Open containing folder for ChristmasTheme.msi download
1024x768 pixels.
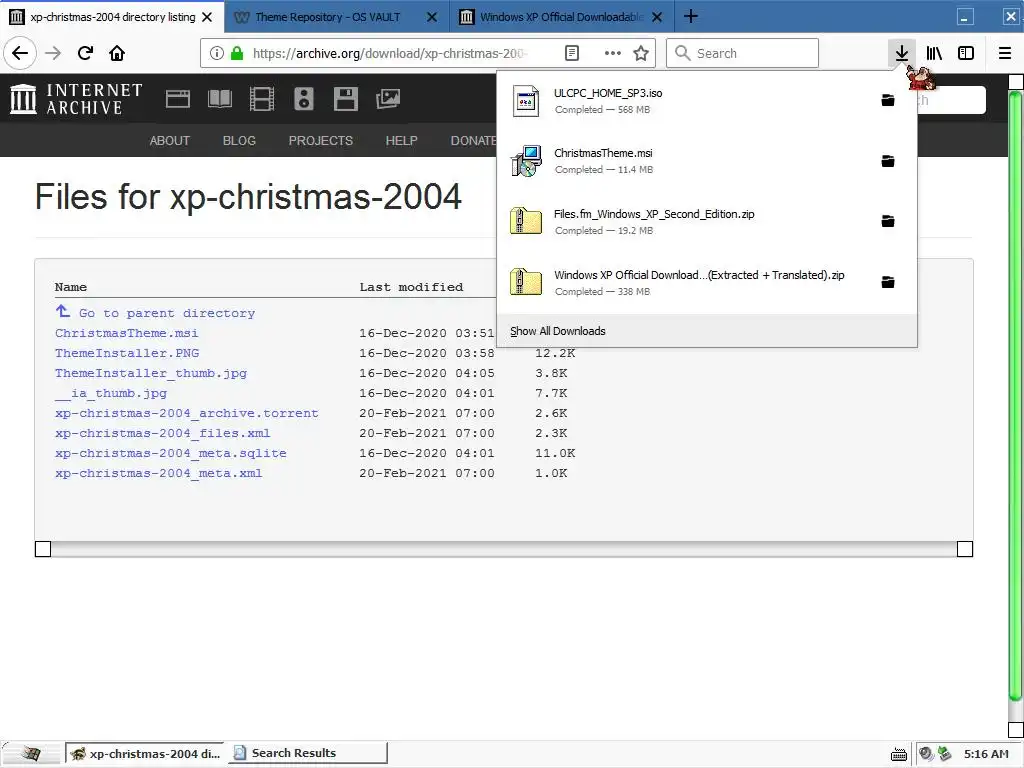tap(888, 161)
